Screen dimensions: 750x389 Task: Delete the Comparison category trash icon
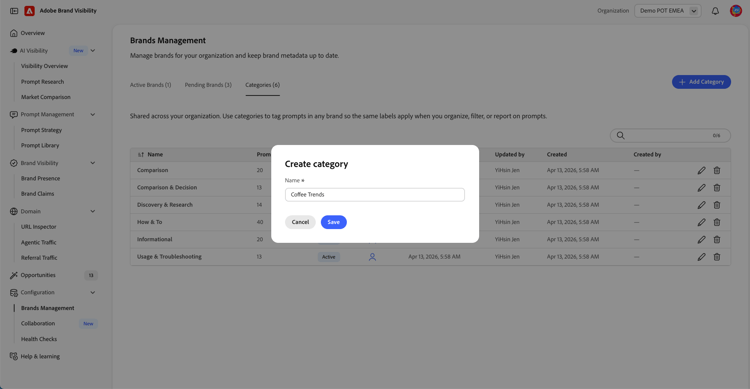(717, 170)
